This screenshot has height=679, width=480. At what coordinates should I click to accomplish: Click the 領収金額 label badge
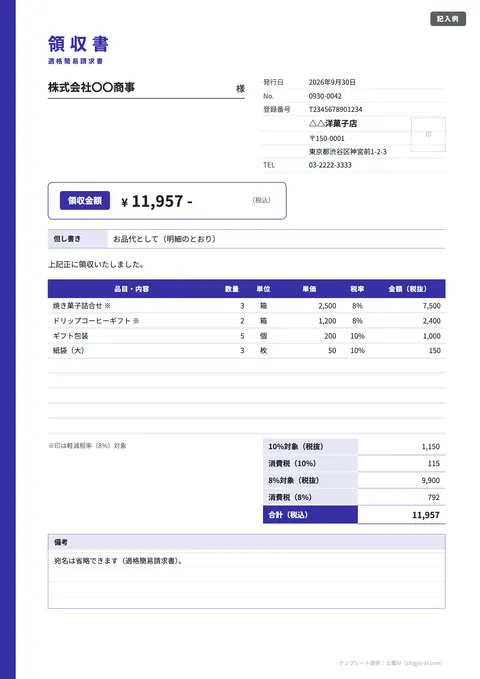(x=85, y=200)
